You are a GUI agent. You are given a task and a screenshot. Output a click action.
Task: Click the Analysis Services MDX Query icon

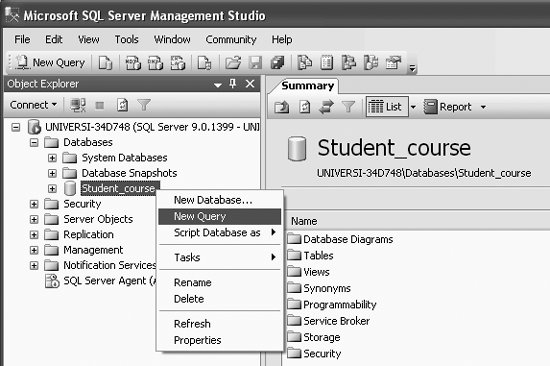[133, 63]
